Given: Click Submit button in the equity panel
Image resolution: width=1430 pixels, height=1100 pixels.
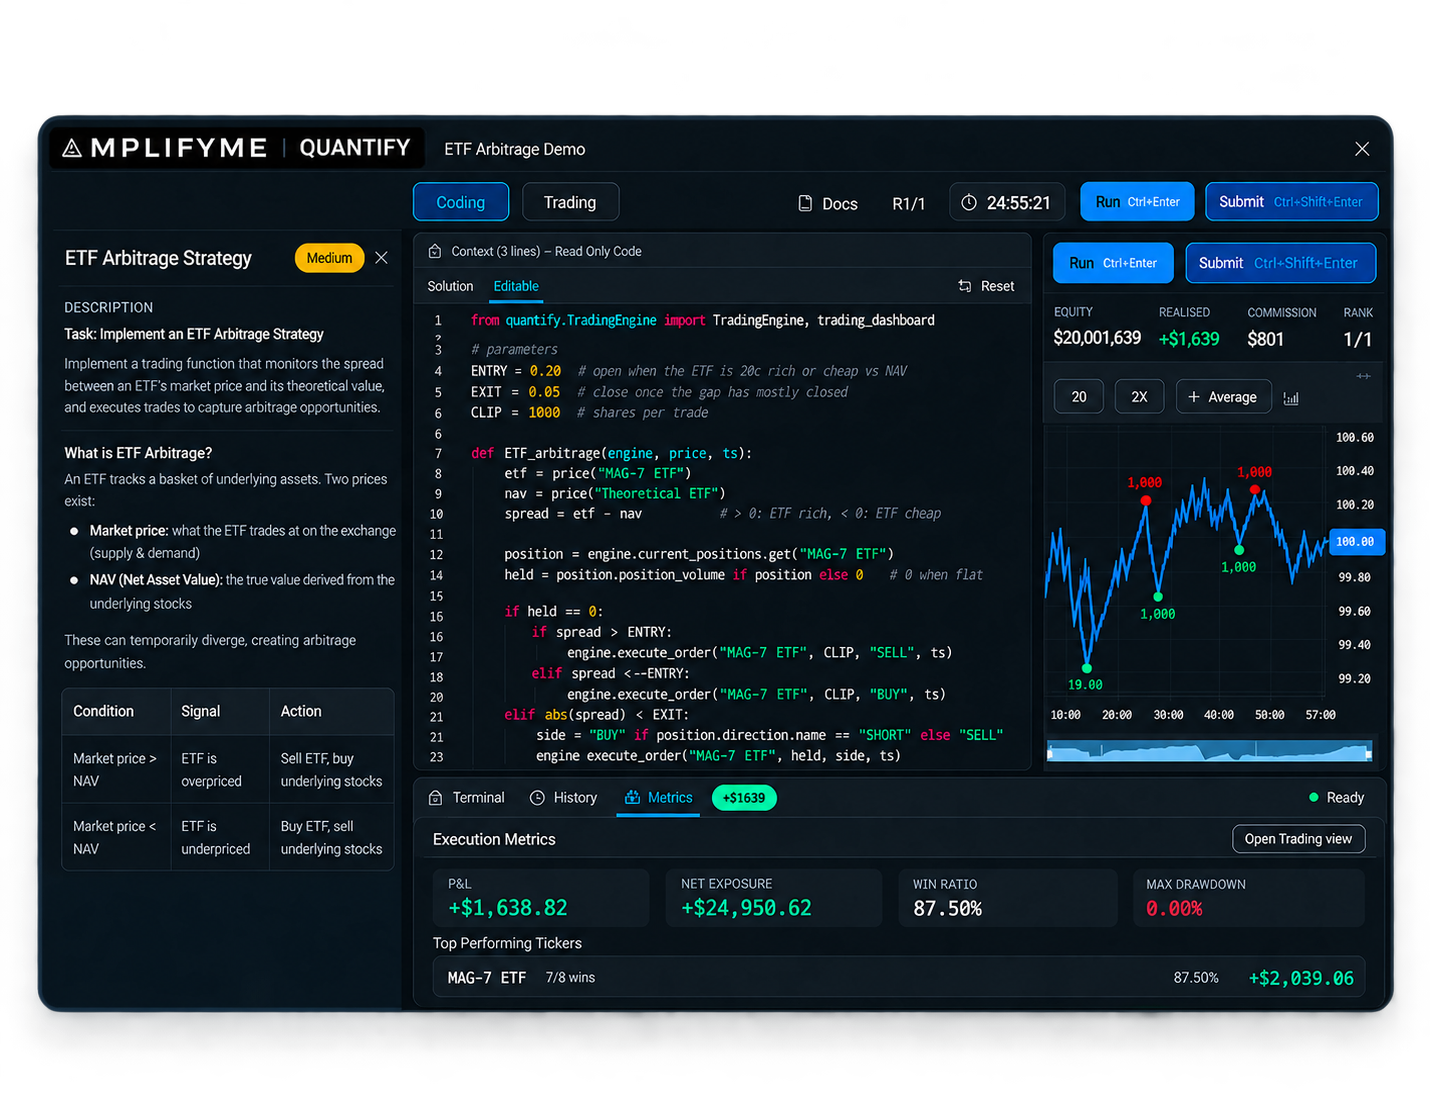Looking at the screenshot, I should click(x=1280, y=263).
